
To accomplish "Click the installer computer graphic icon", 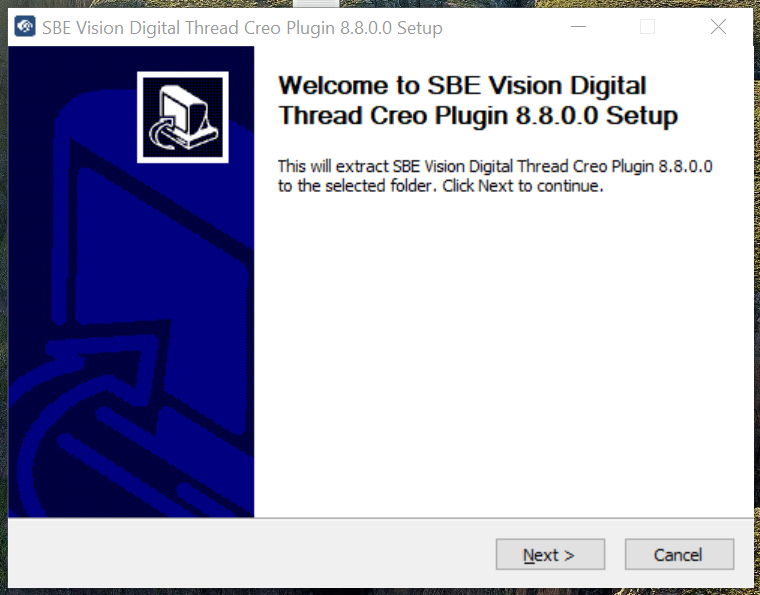I will pos(183,117).
